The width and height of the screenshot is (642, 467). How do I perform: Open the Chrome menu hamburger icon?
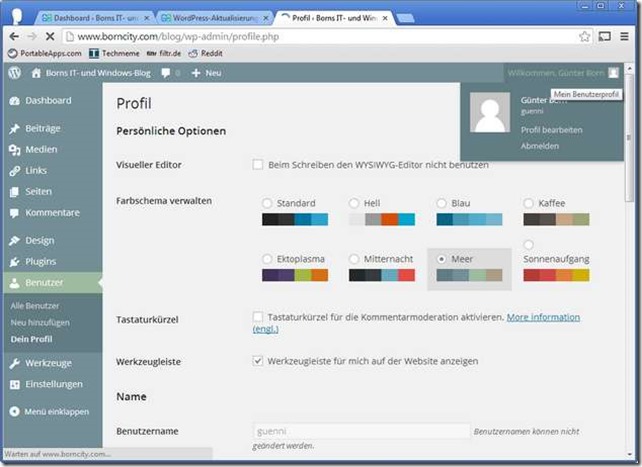pyautogui.click(x=626, y=36)
